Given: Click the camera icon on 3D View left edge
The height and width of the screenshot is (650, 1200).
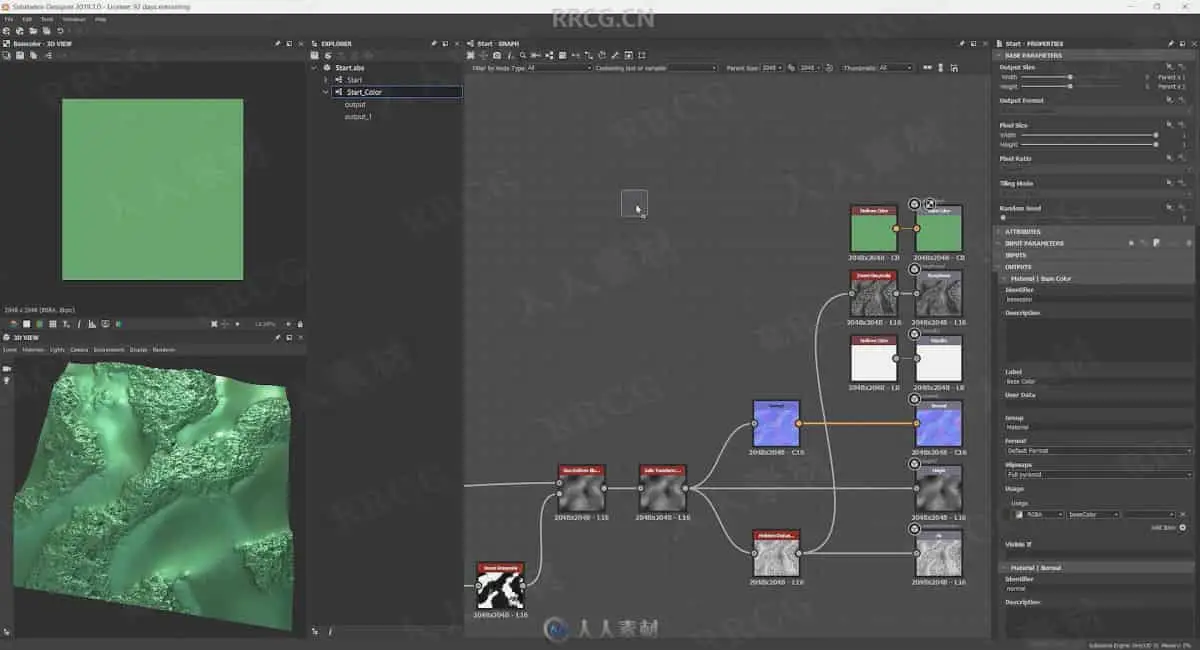Looking at the screenshot, I should [x=6, y=368].
